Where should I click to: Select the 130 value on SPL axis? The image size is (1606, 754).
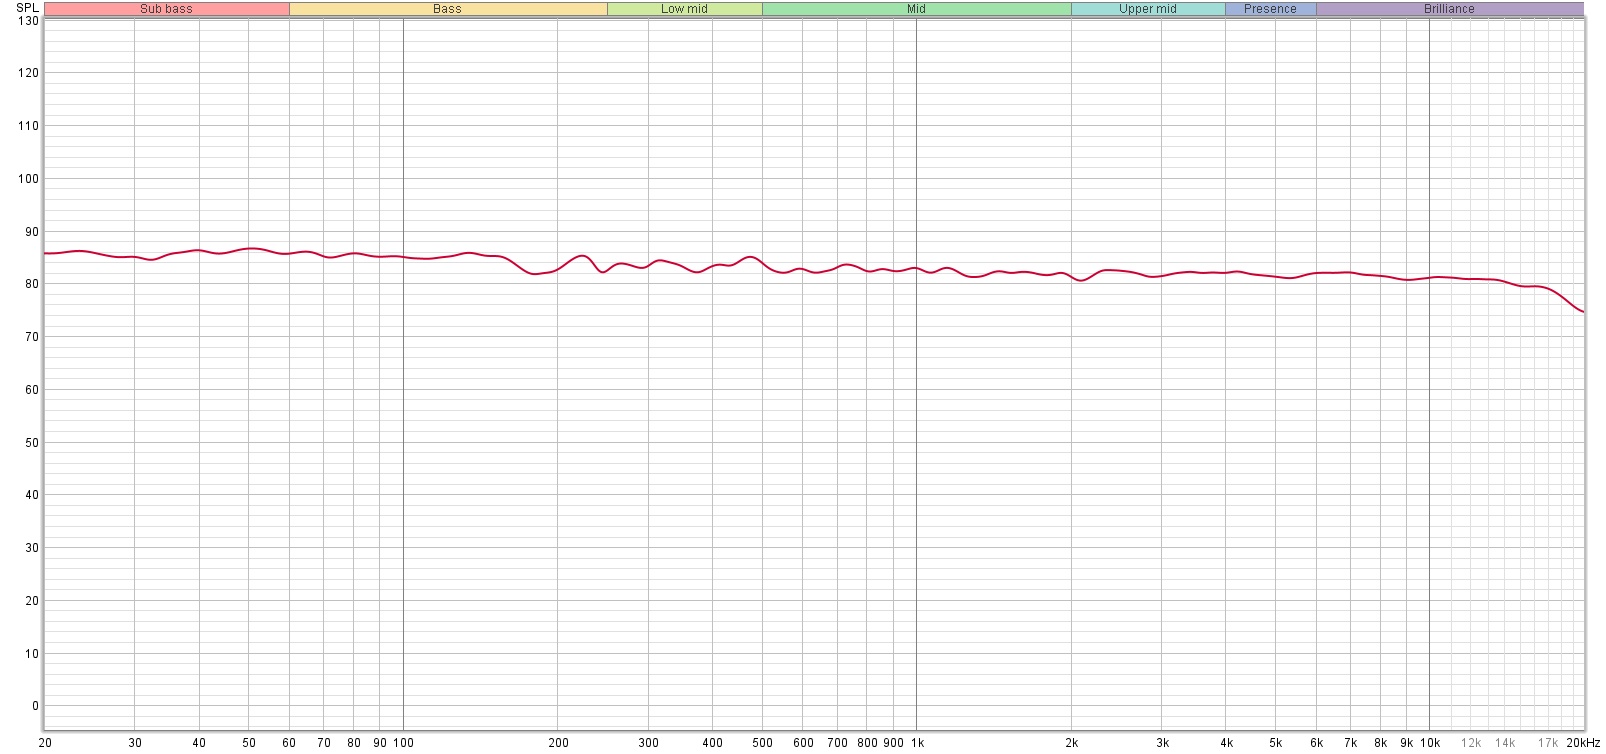click(28, 21)
